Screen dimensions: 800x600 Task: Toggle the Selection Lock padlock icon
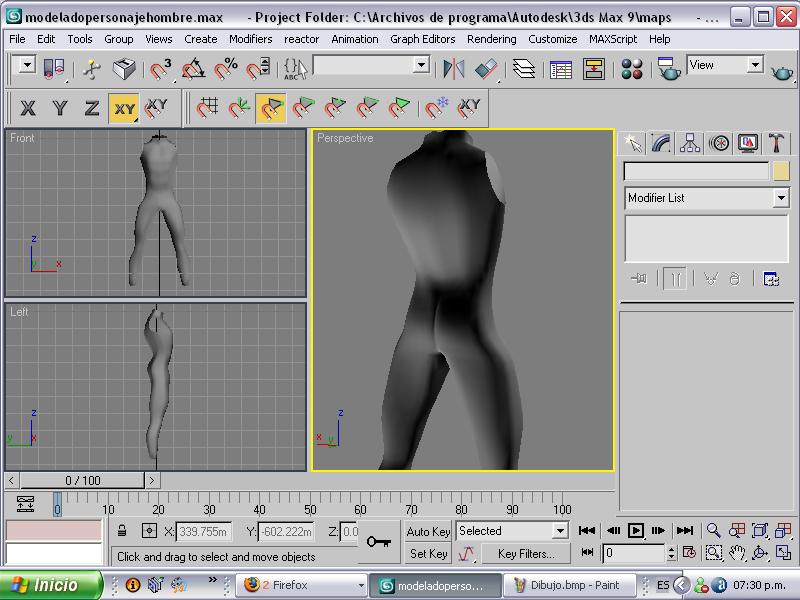[x=122, y=531]
